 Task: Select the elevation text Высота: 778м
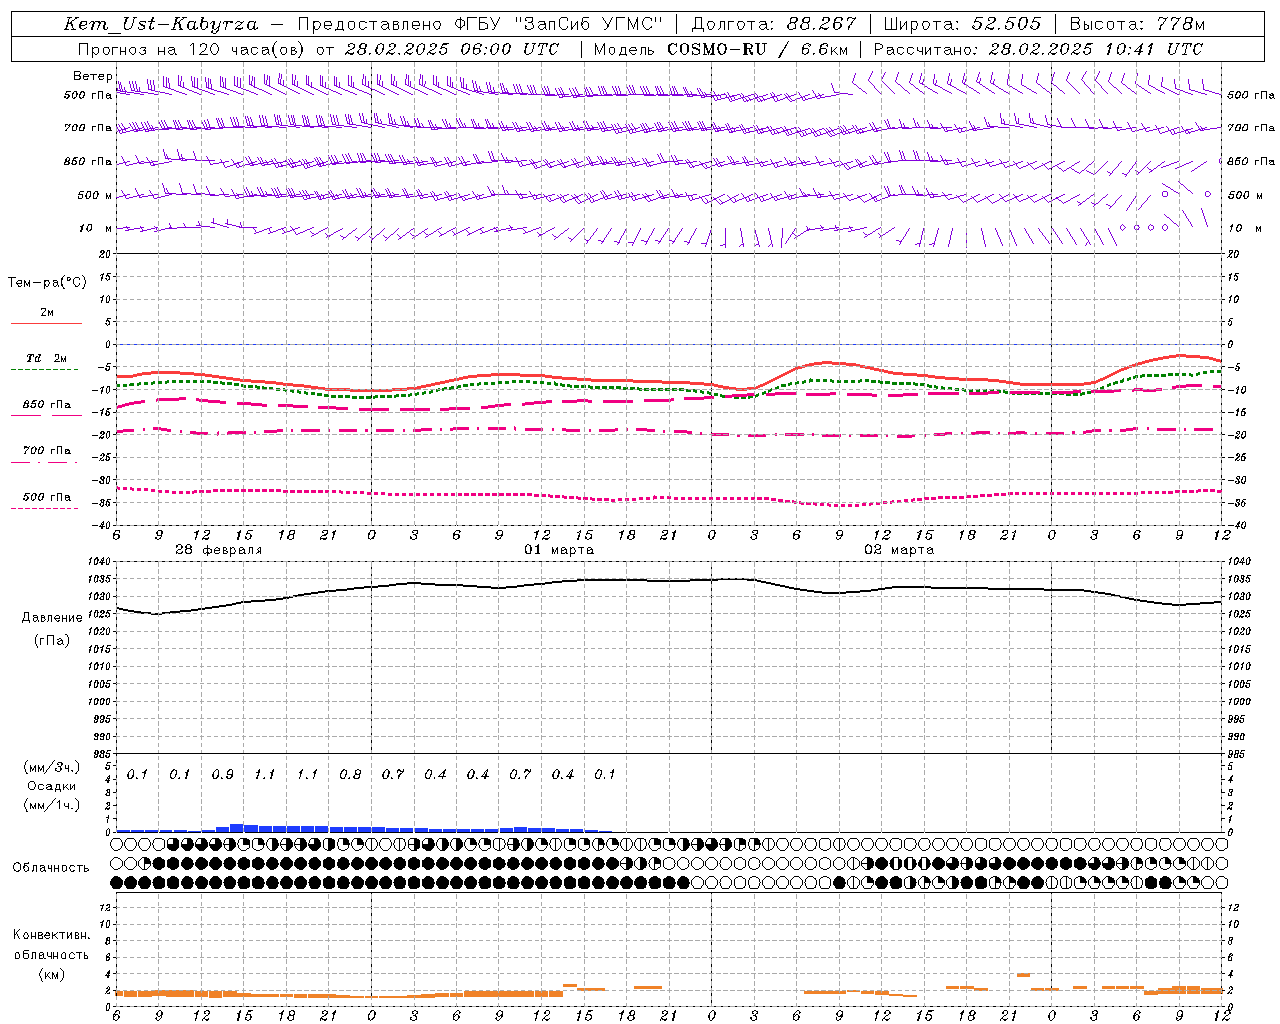point(1137,24)
